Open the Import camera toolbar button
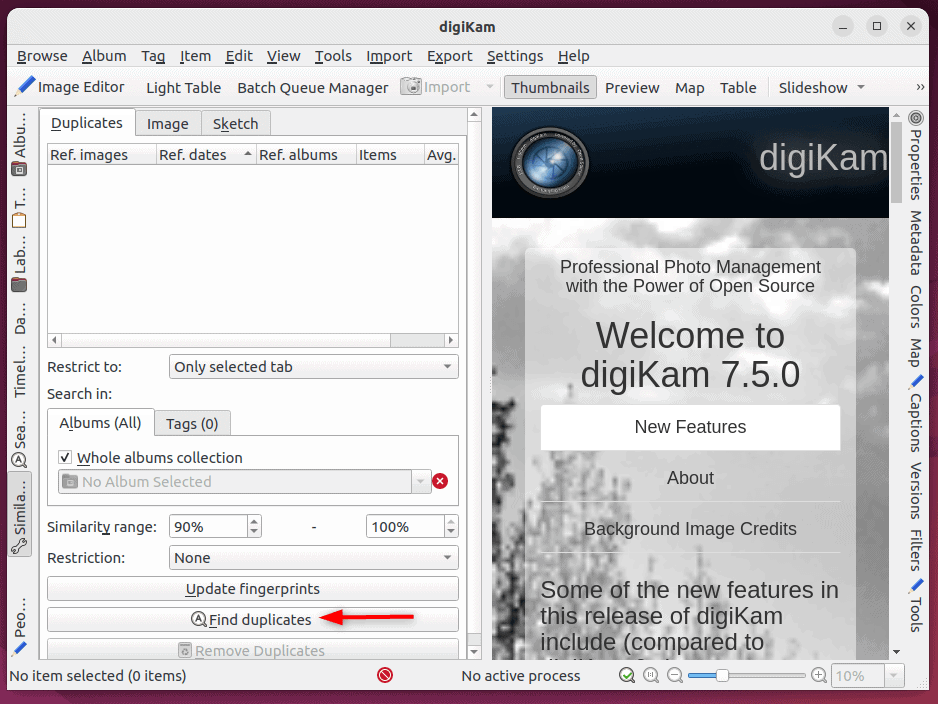Screen dimensions: 938x704 (436, 87)
